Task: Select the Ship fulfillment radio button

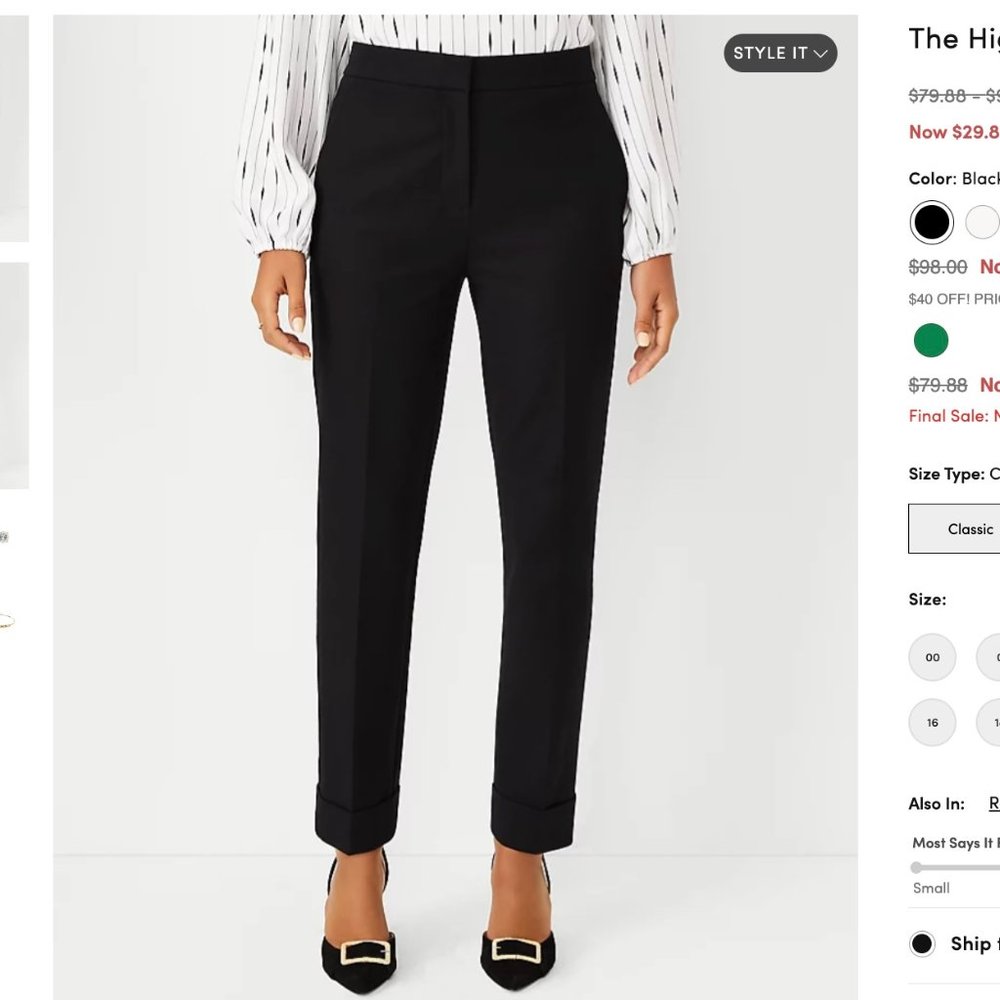Action: (x=922, y=944)
